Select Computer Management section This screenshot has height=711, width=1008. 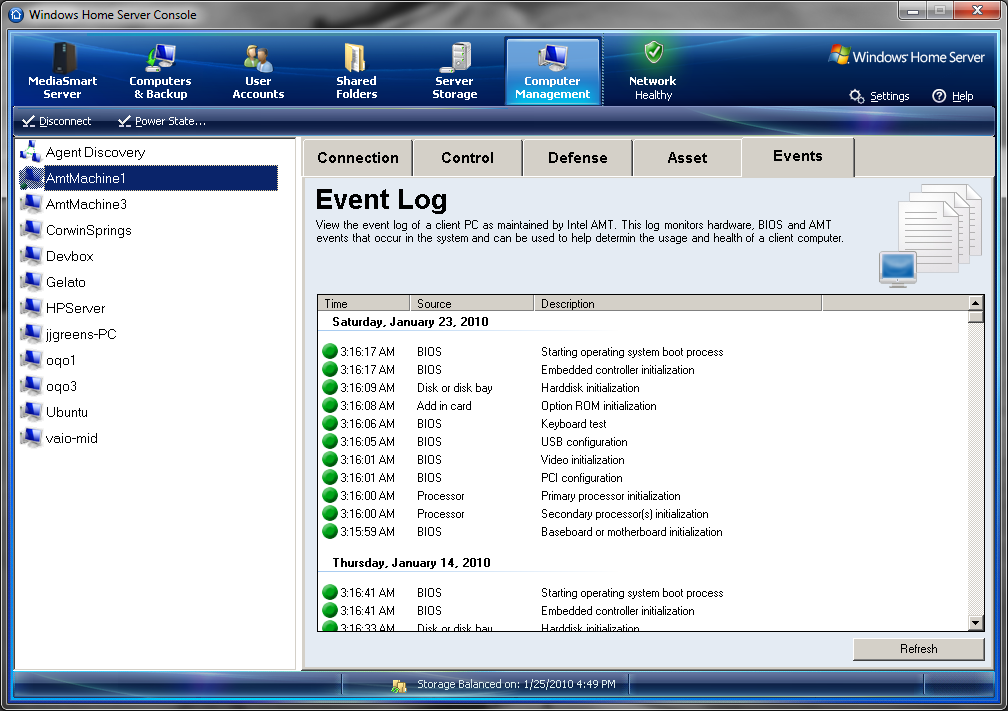coord(553,71)
